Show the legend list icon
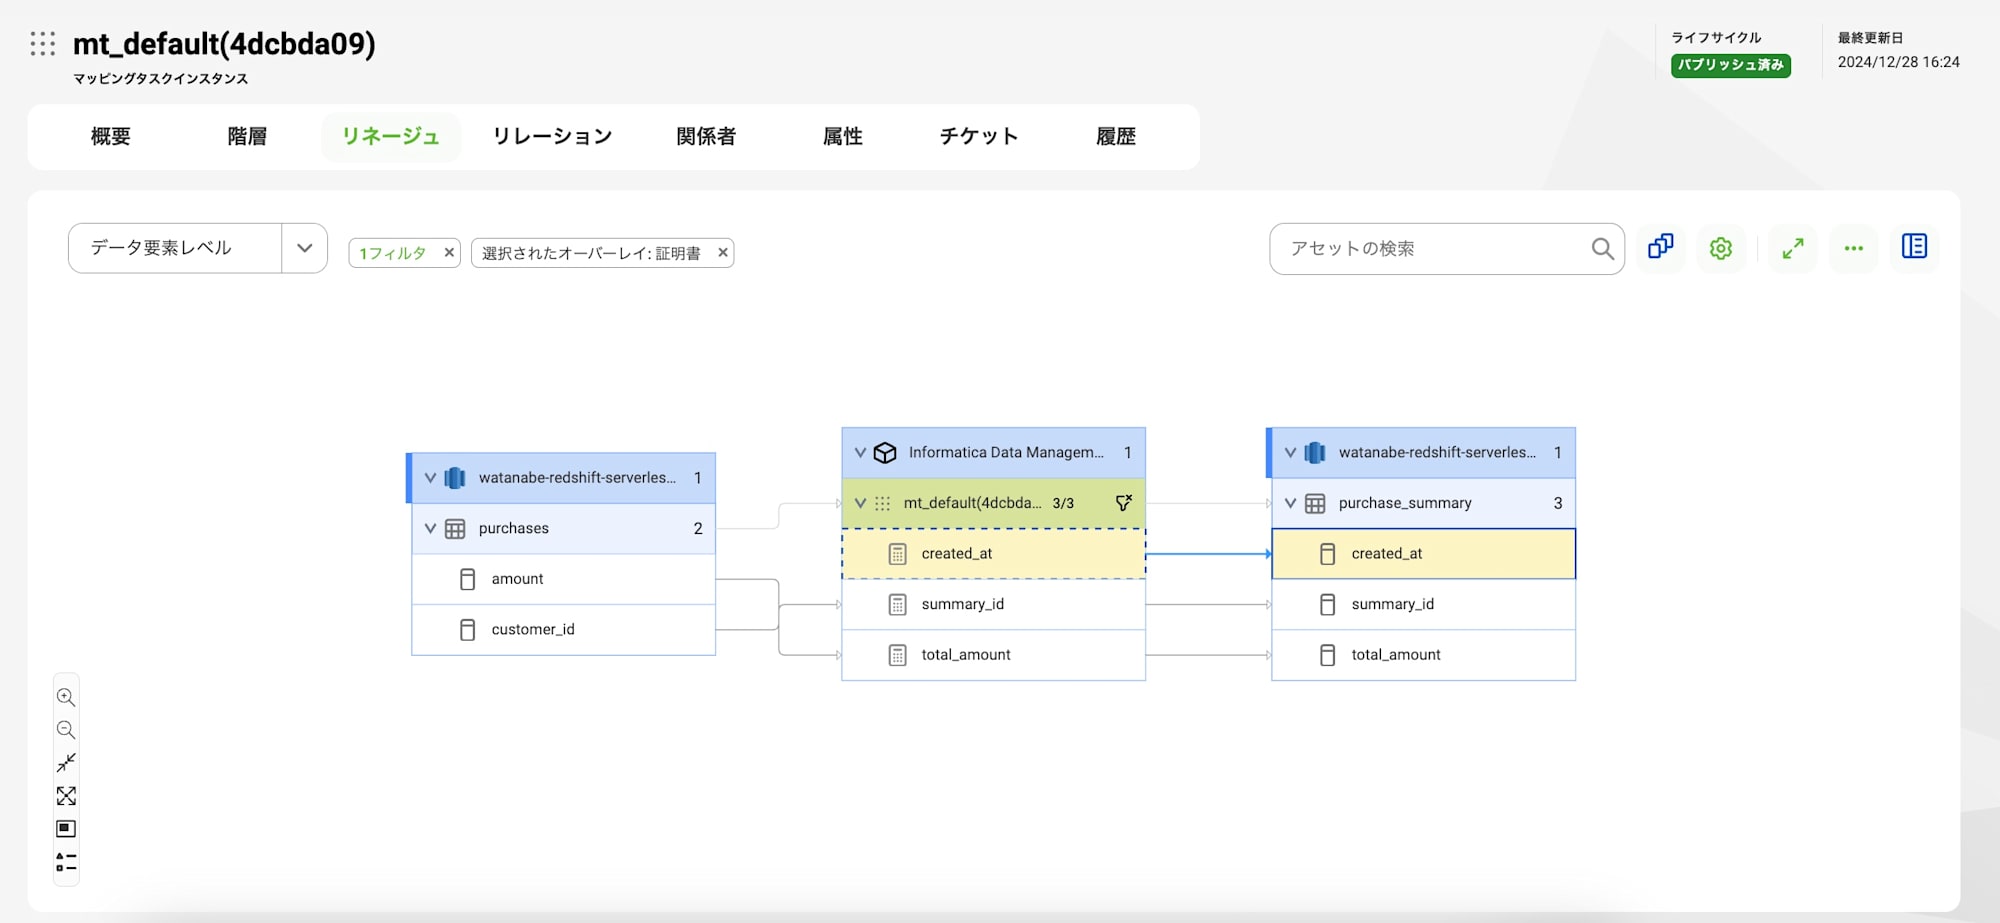Screen dimensions: 2000x923 pyautogui.click(x=66, y=862)
